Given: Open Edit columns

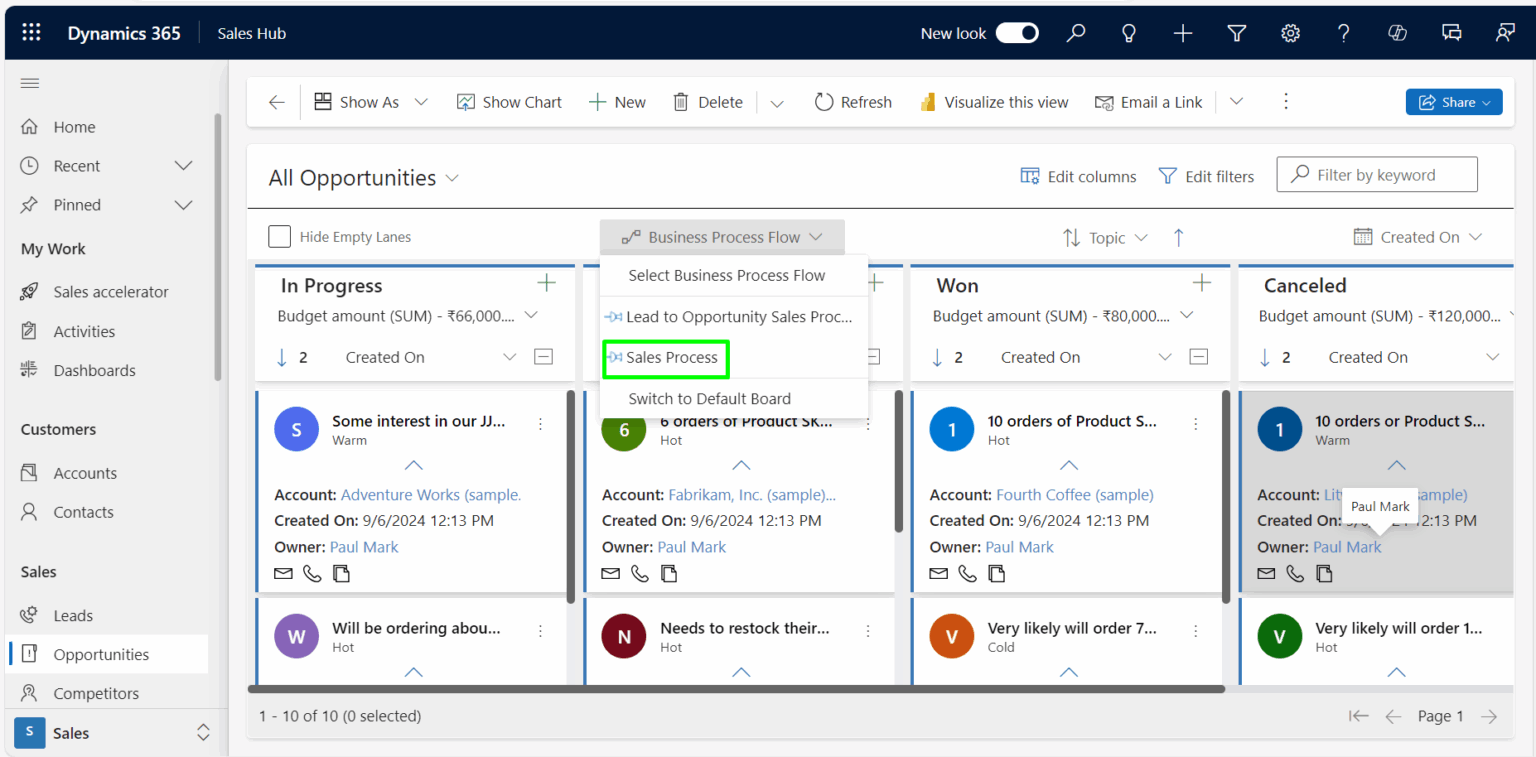Looking at the screenshot, I should (1078, 176).
